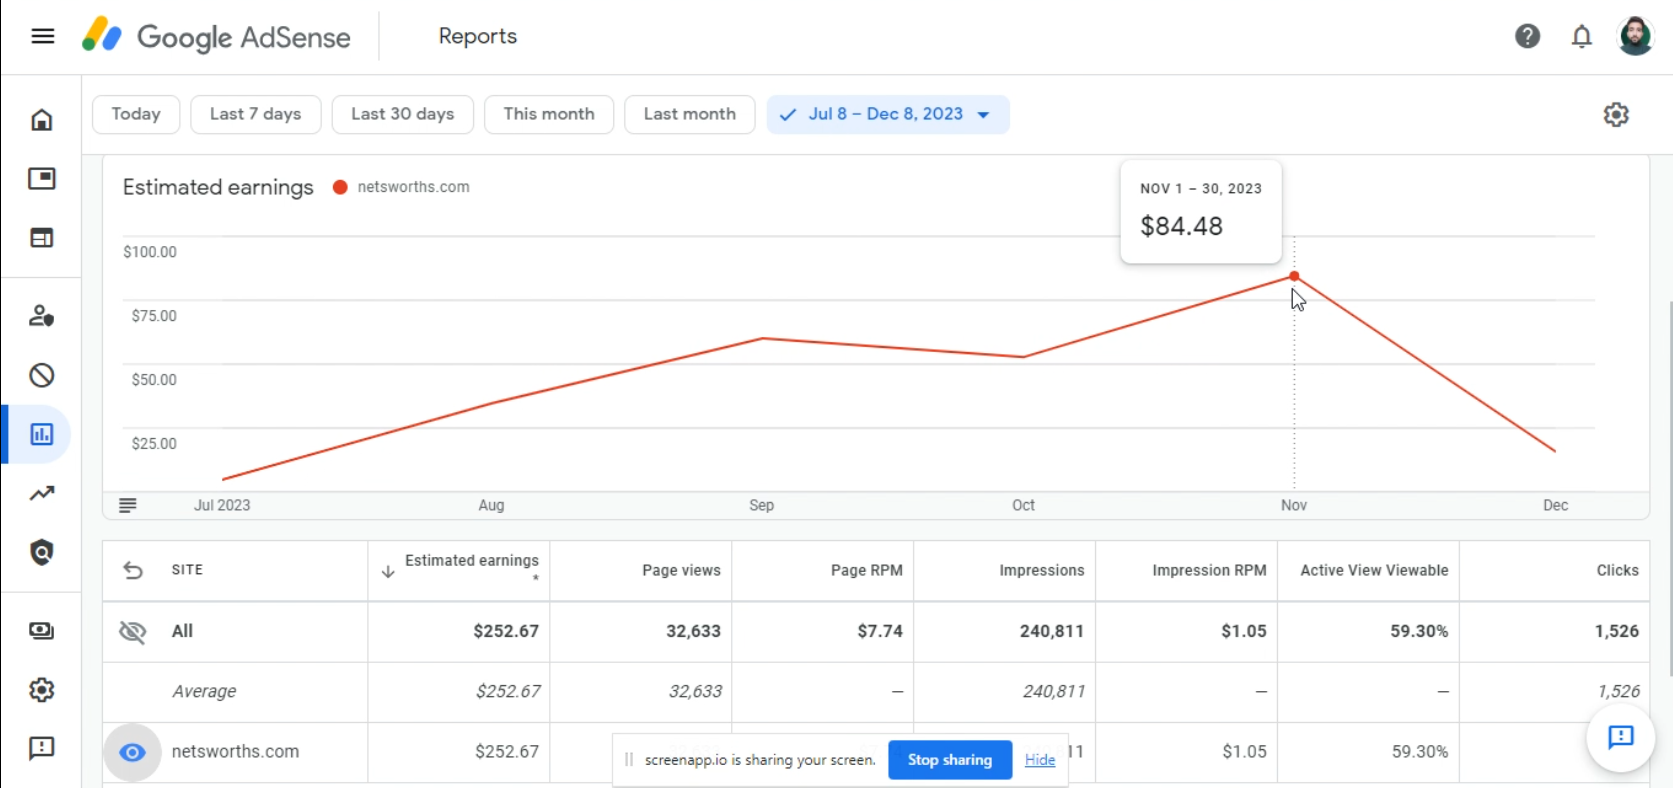Open Account settings gear in sidebar
Viewport: 1673px width, 788px height.
pyautogui.click(x=42, y=689)
